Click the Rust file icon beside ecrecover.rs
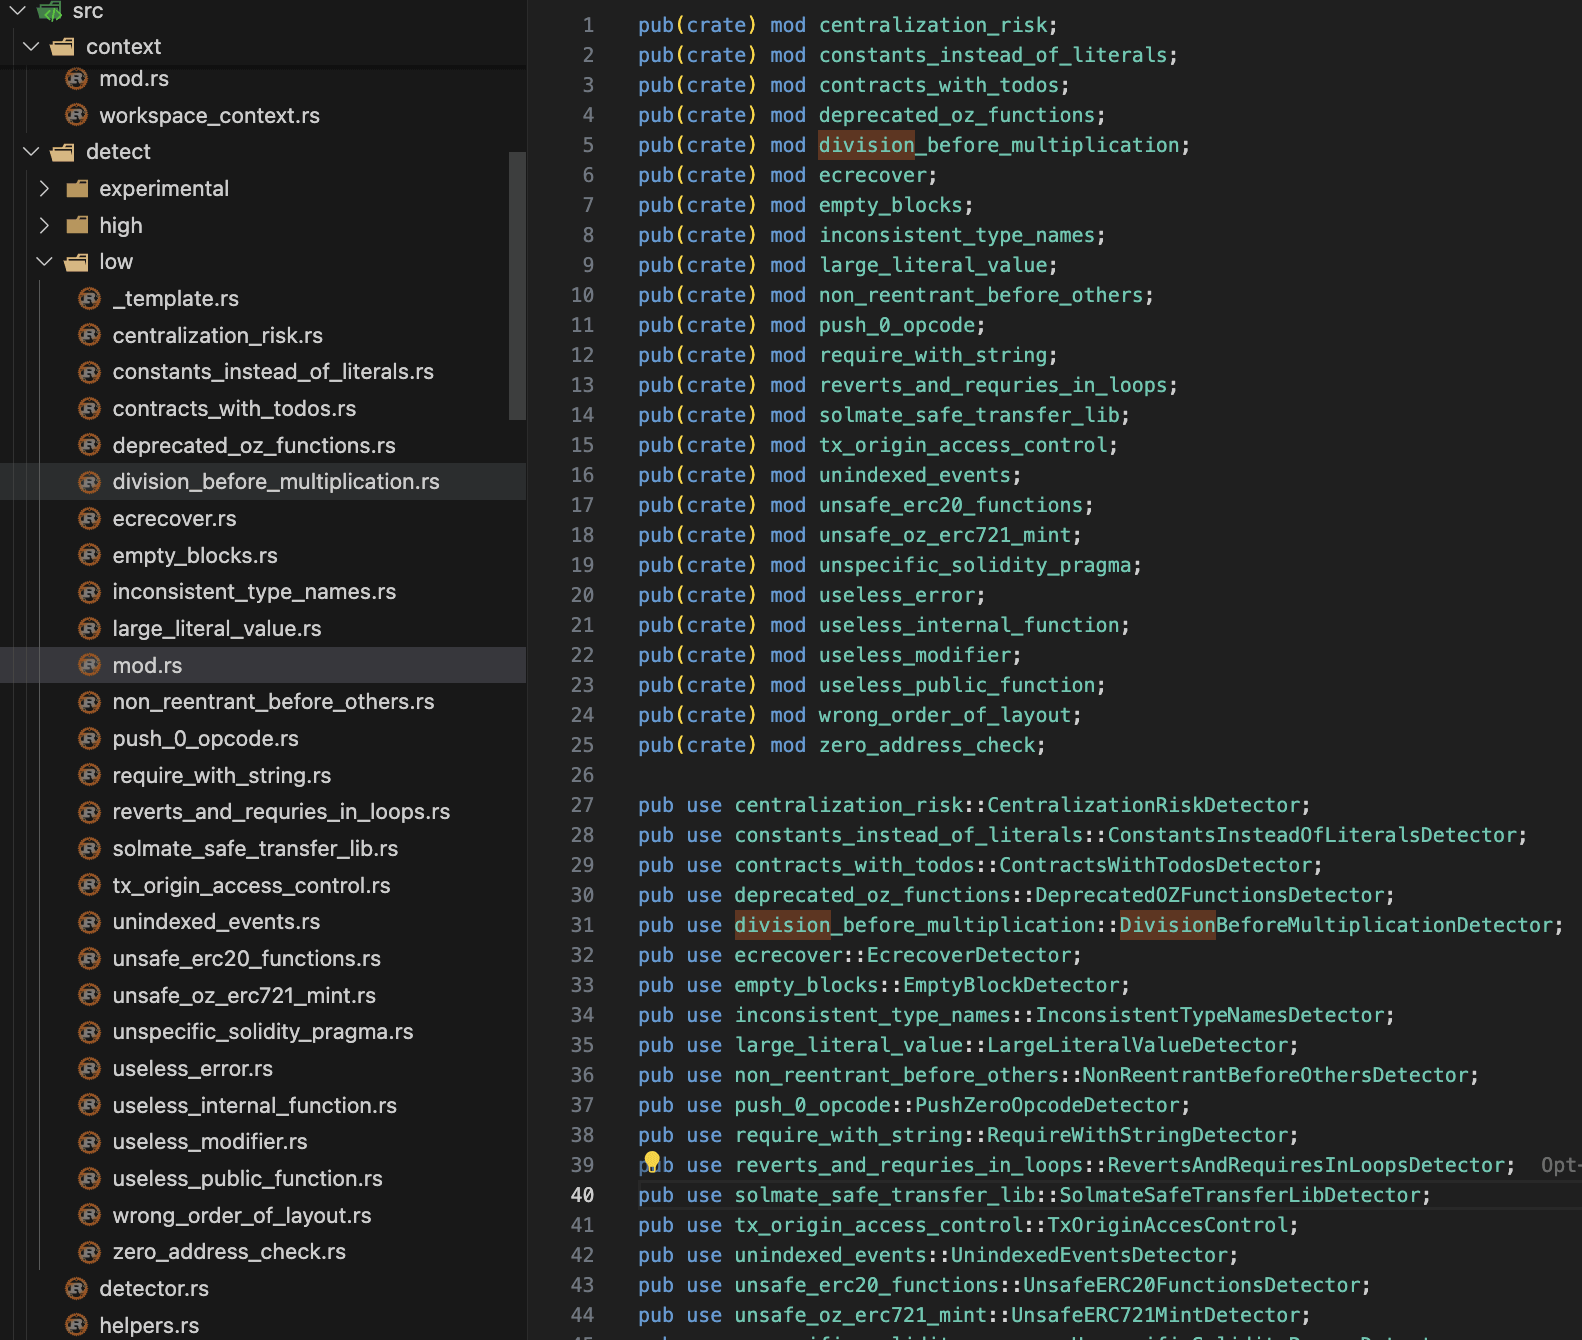Screen dimensions: 1582x1340 90,519
